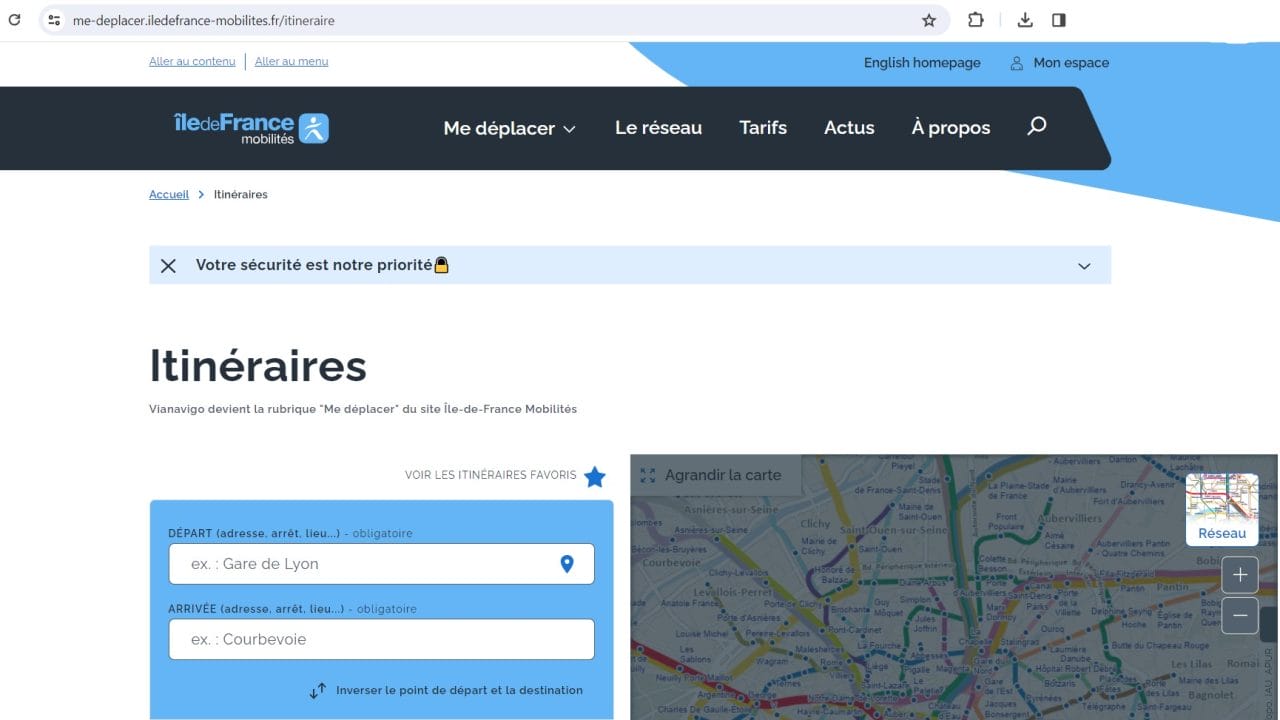Click the search magnifier icon in header

click(x=1037, y=126)
